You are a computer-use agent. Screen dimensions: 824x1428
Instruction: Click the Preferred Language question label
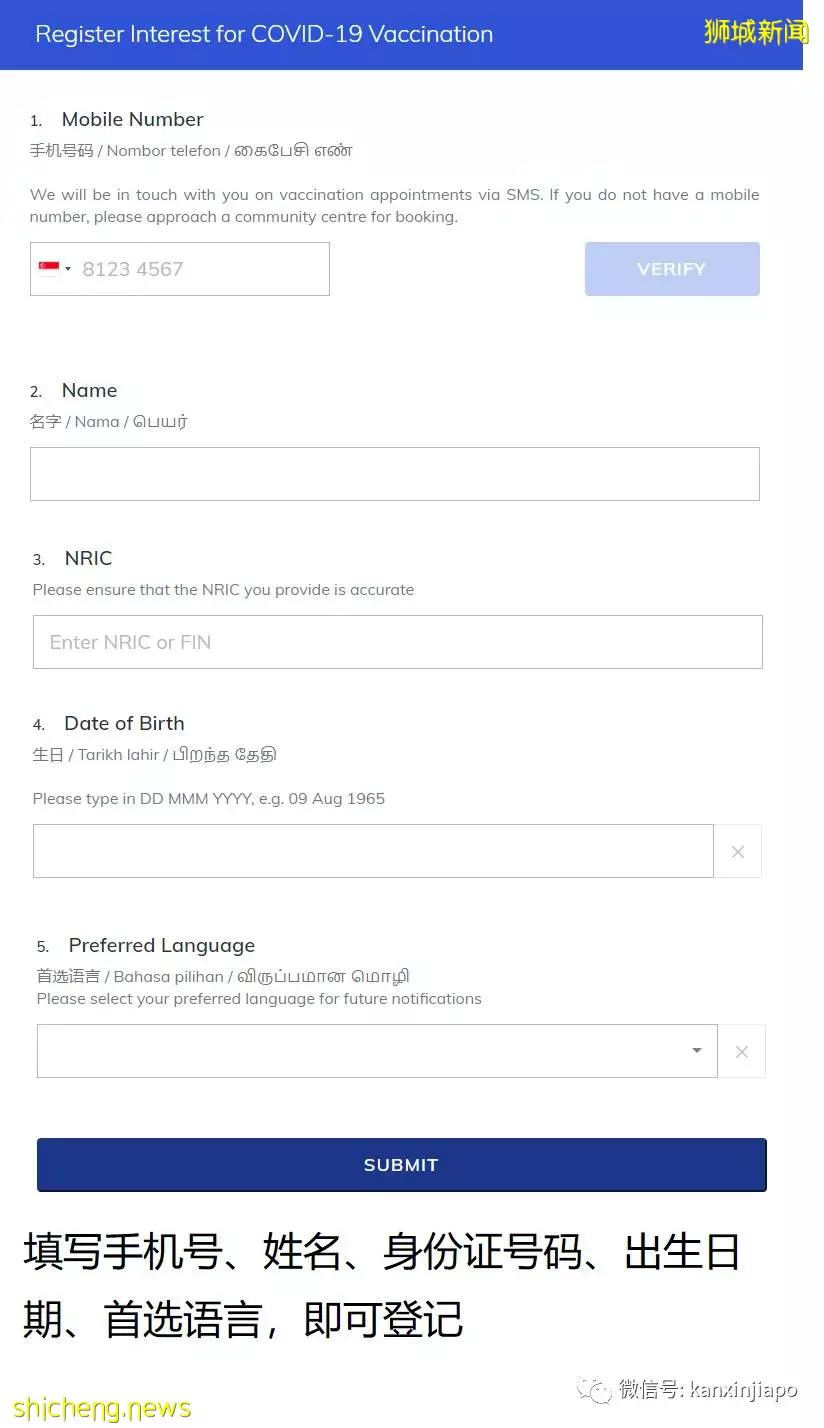[x=161, y=945]
